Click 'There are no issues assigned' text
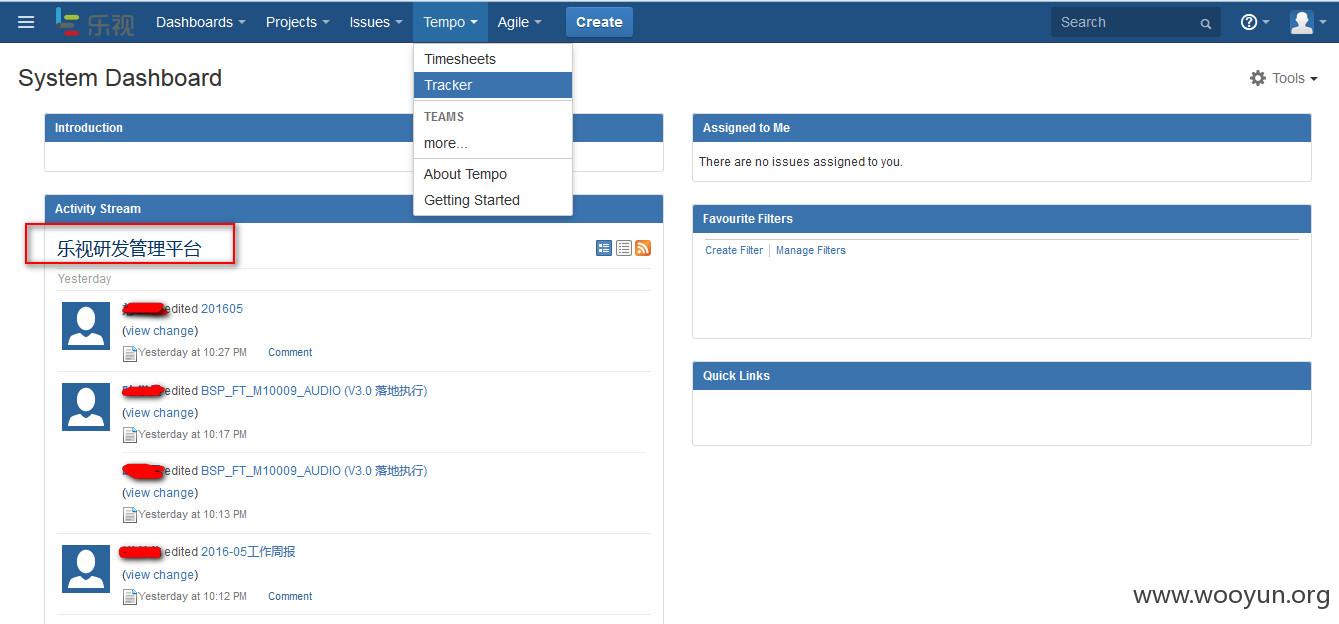 pos(801,162)
